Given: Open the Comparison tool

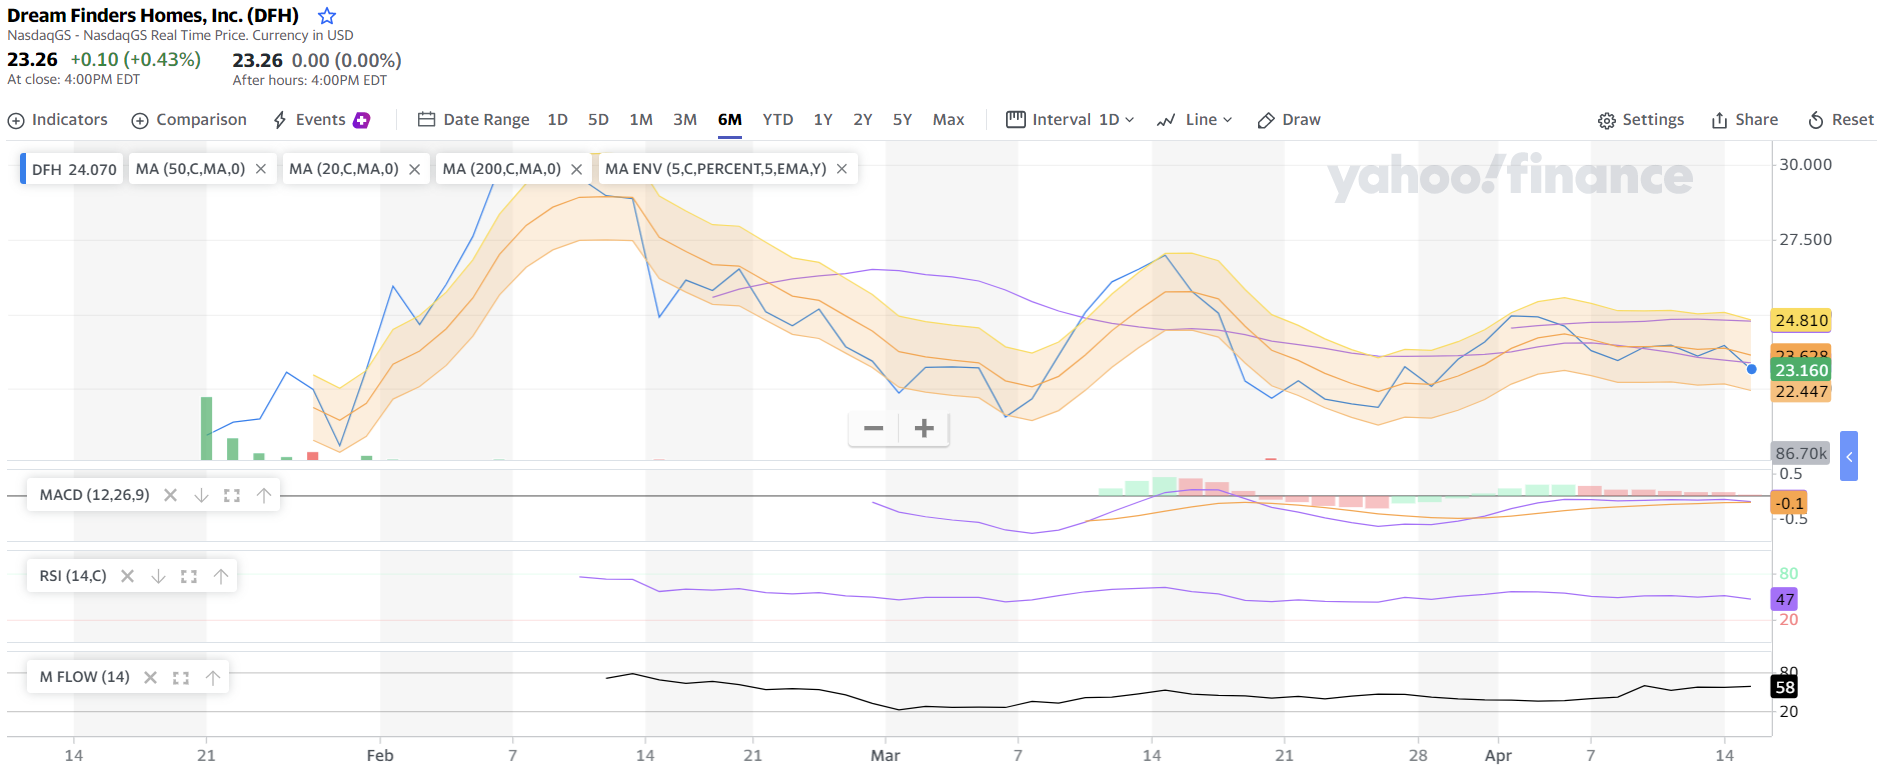Looking at the screenshot, I should point(189,120).
